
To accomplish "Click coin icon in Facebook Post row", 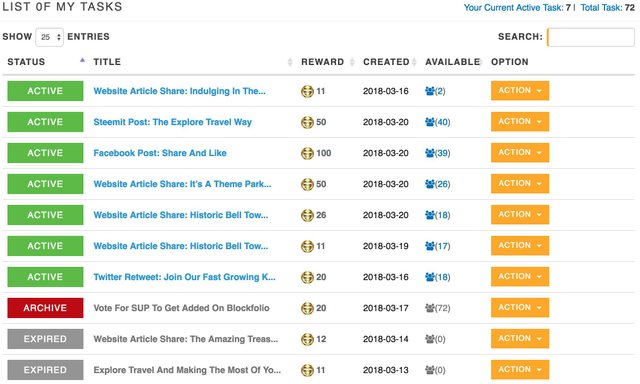I will 307,153.
